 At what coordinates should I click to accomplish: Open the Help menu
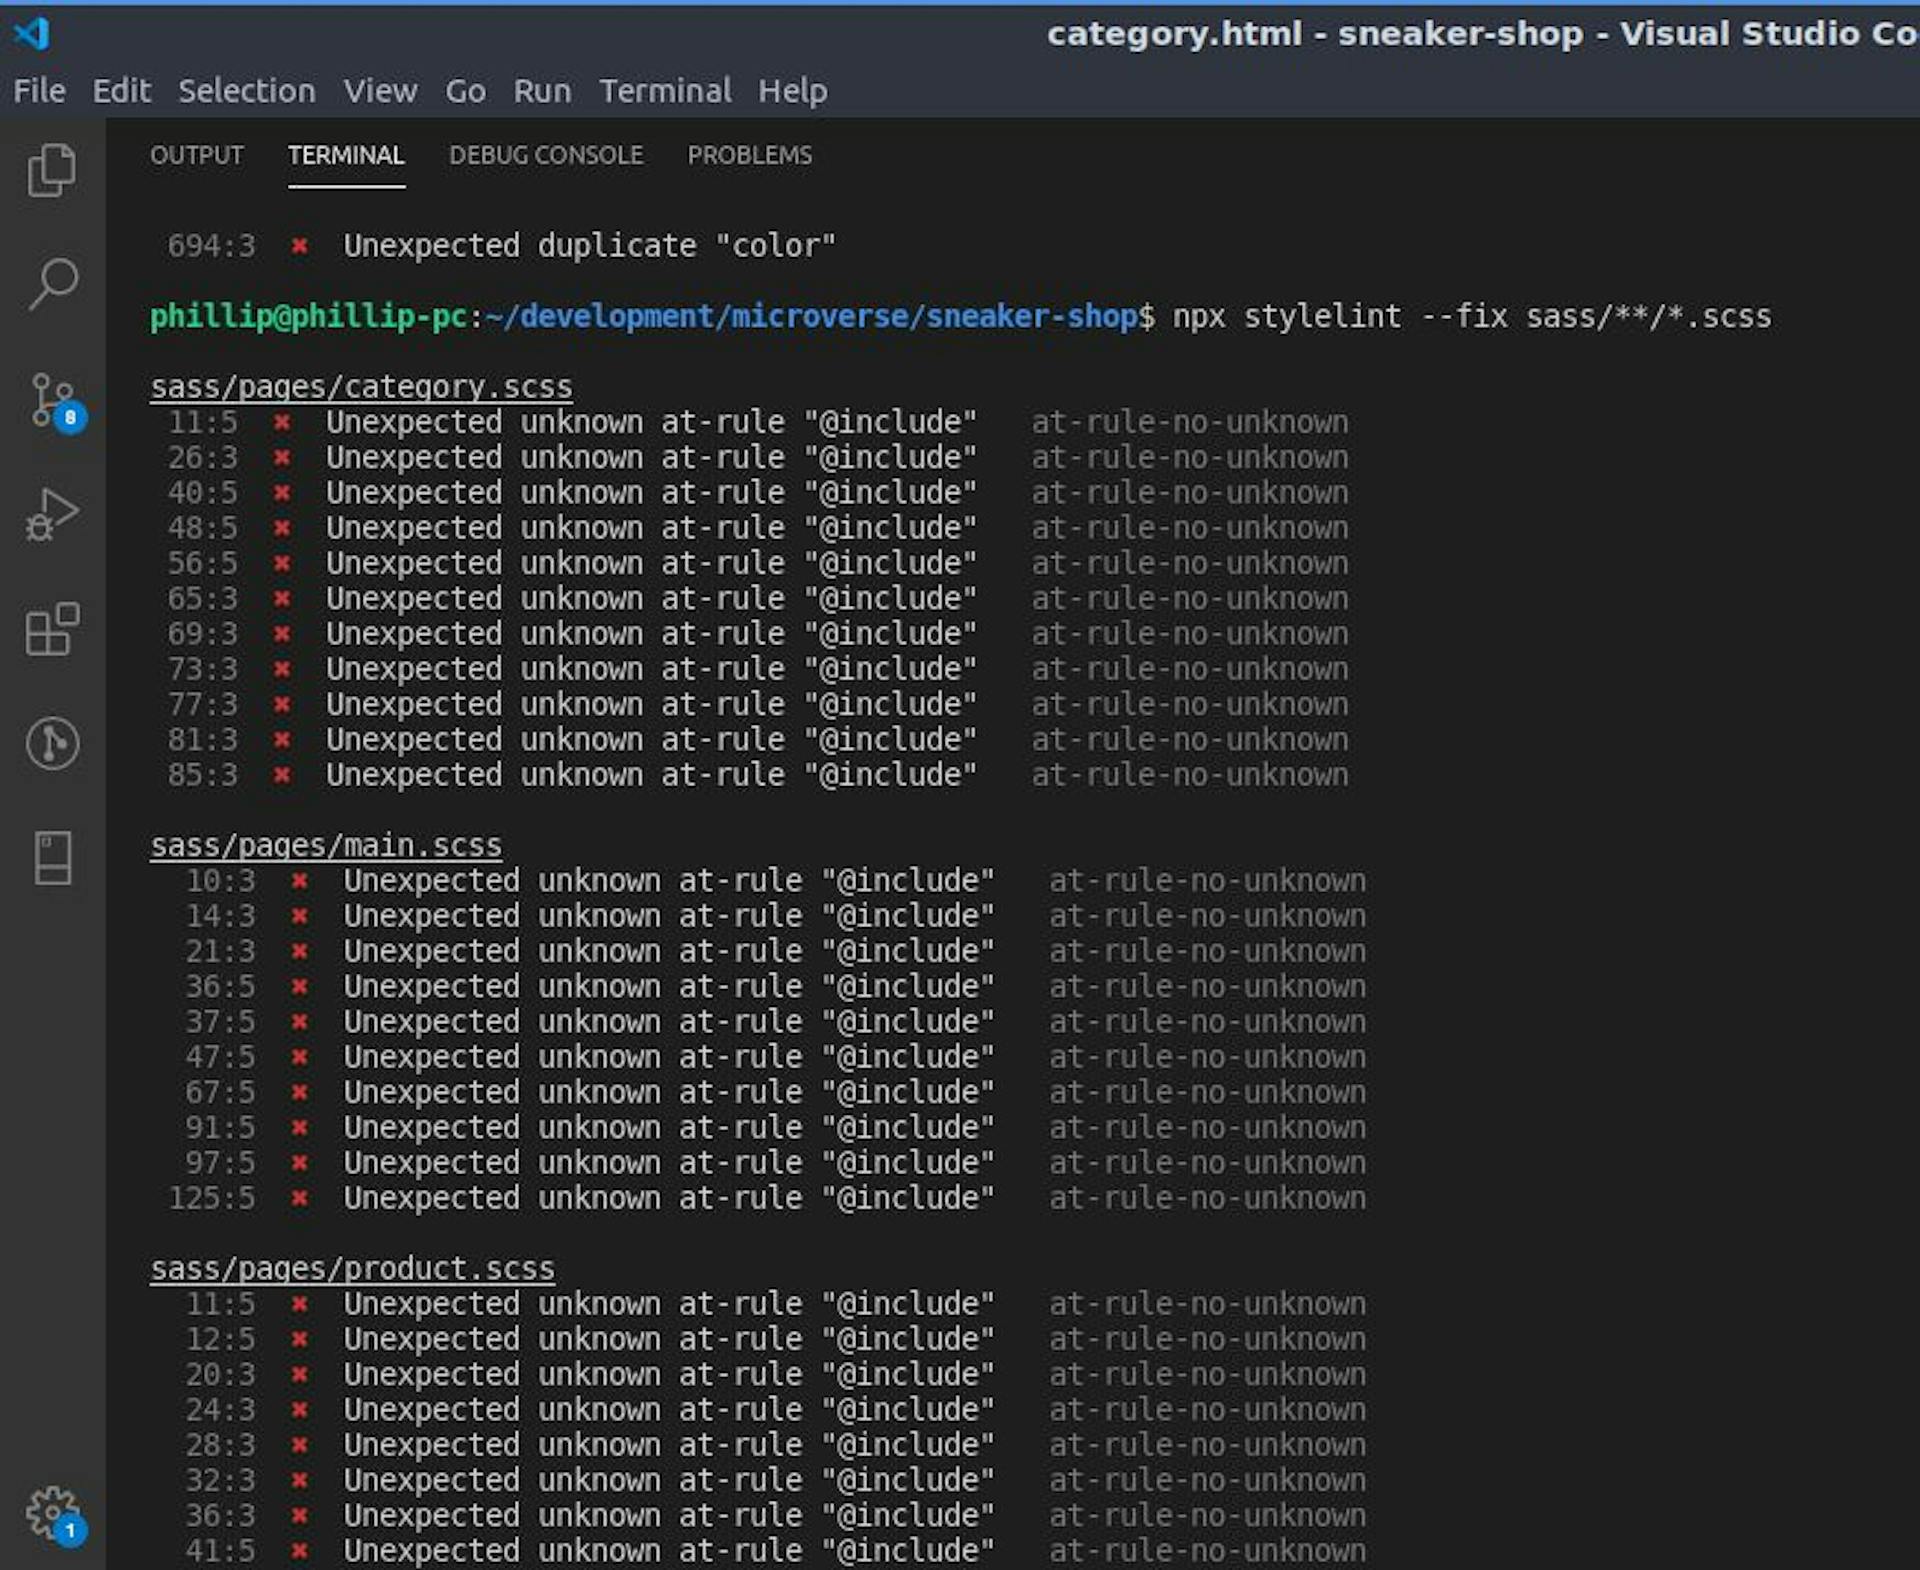(792, 91)
